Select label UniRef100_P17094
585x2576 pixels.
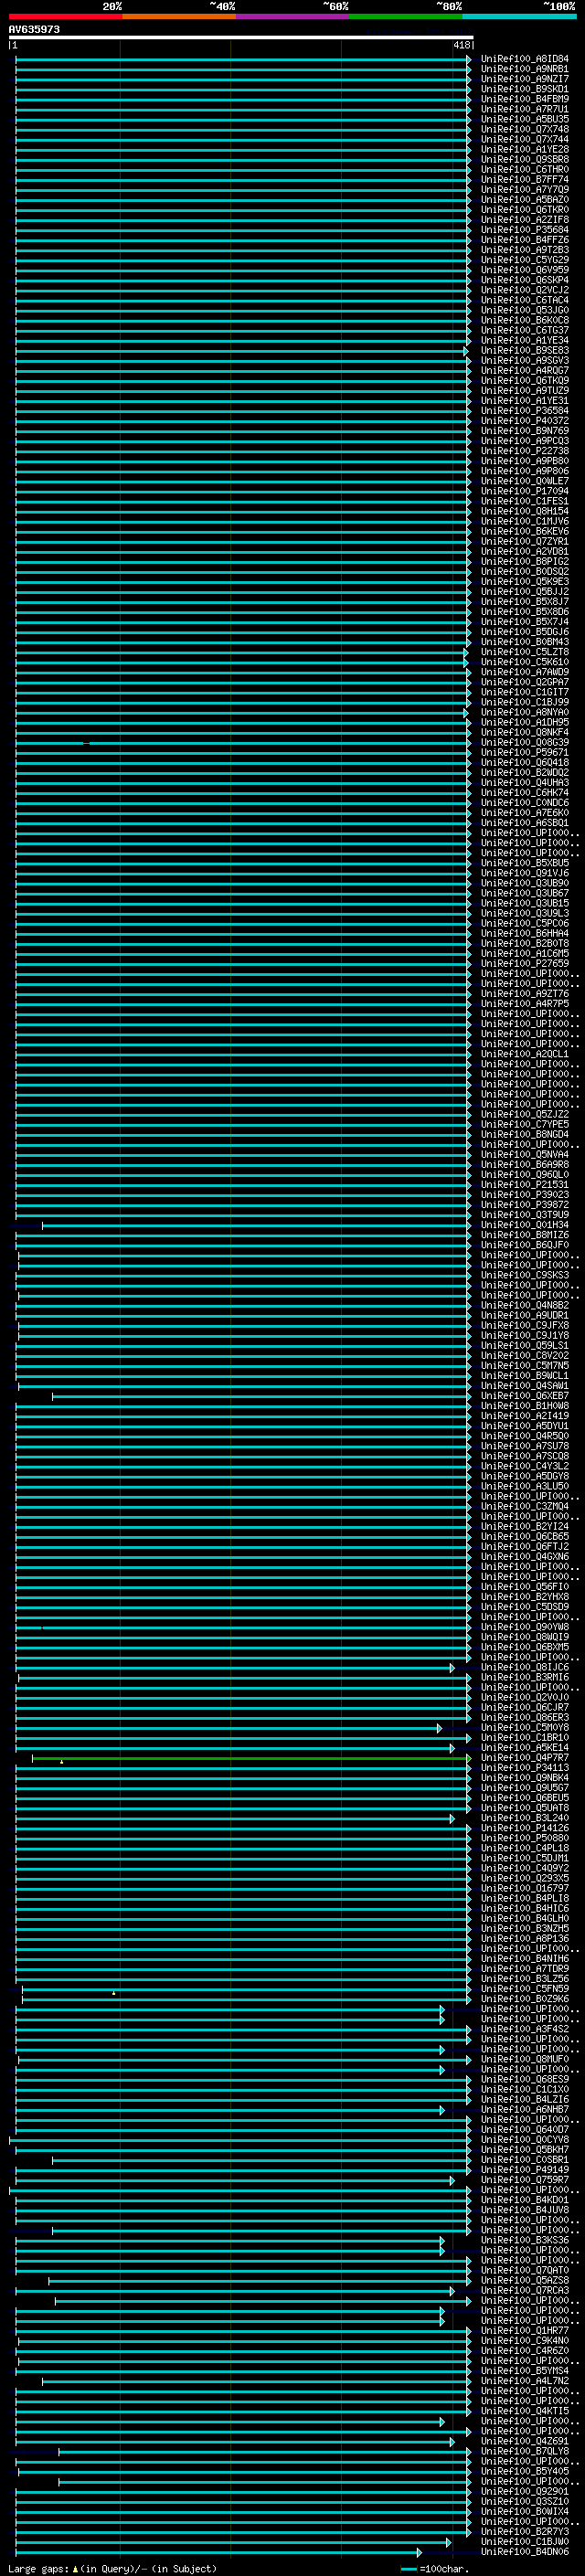tap(524, 491)
